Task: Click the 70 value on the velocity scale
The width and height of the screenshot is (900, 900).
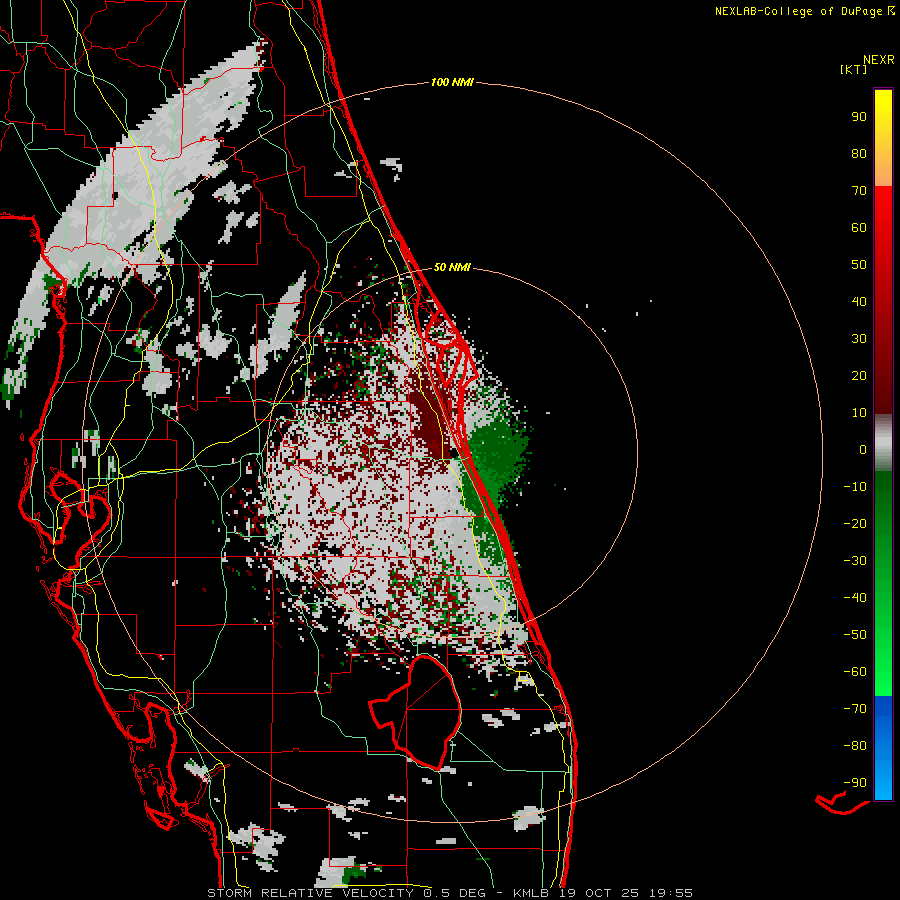Action: pos(859,191)
